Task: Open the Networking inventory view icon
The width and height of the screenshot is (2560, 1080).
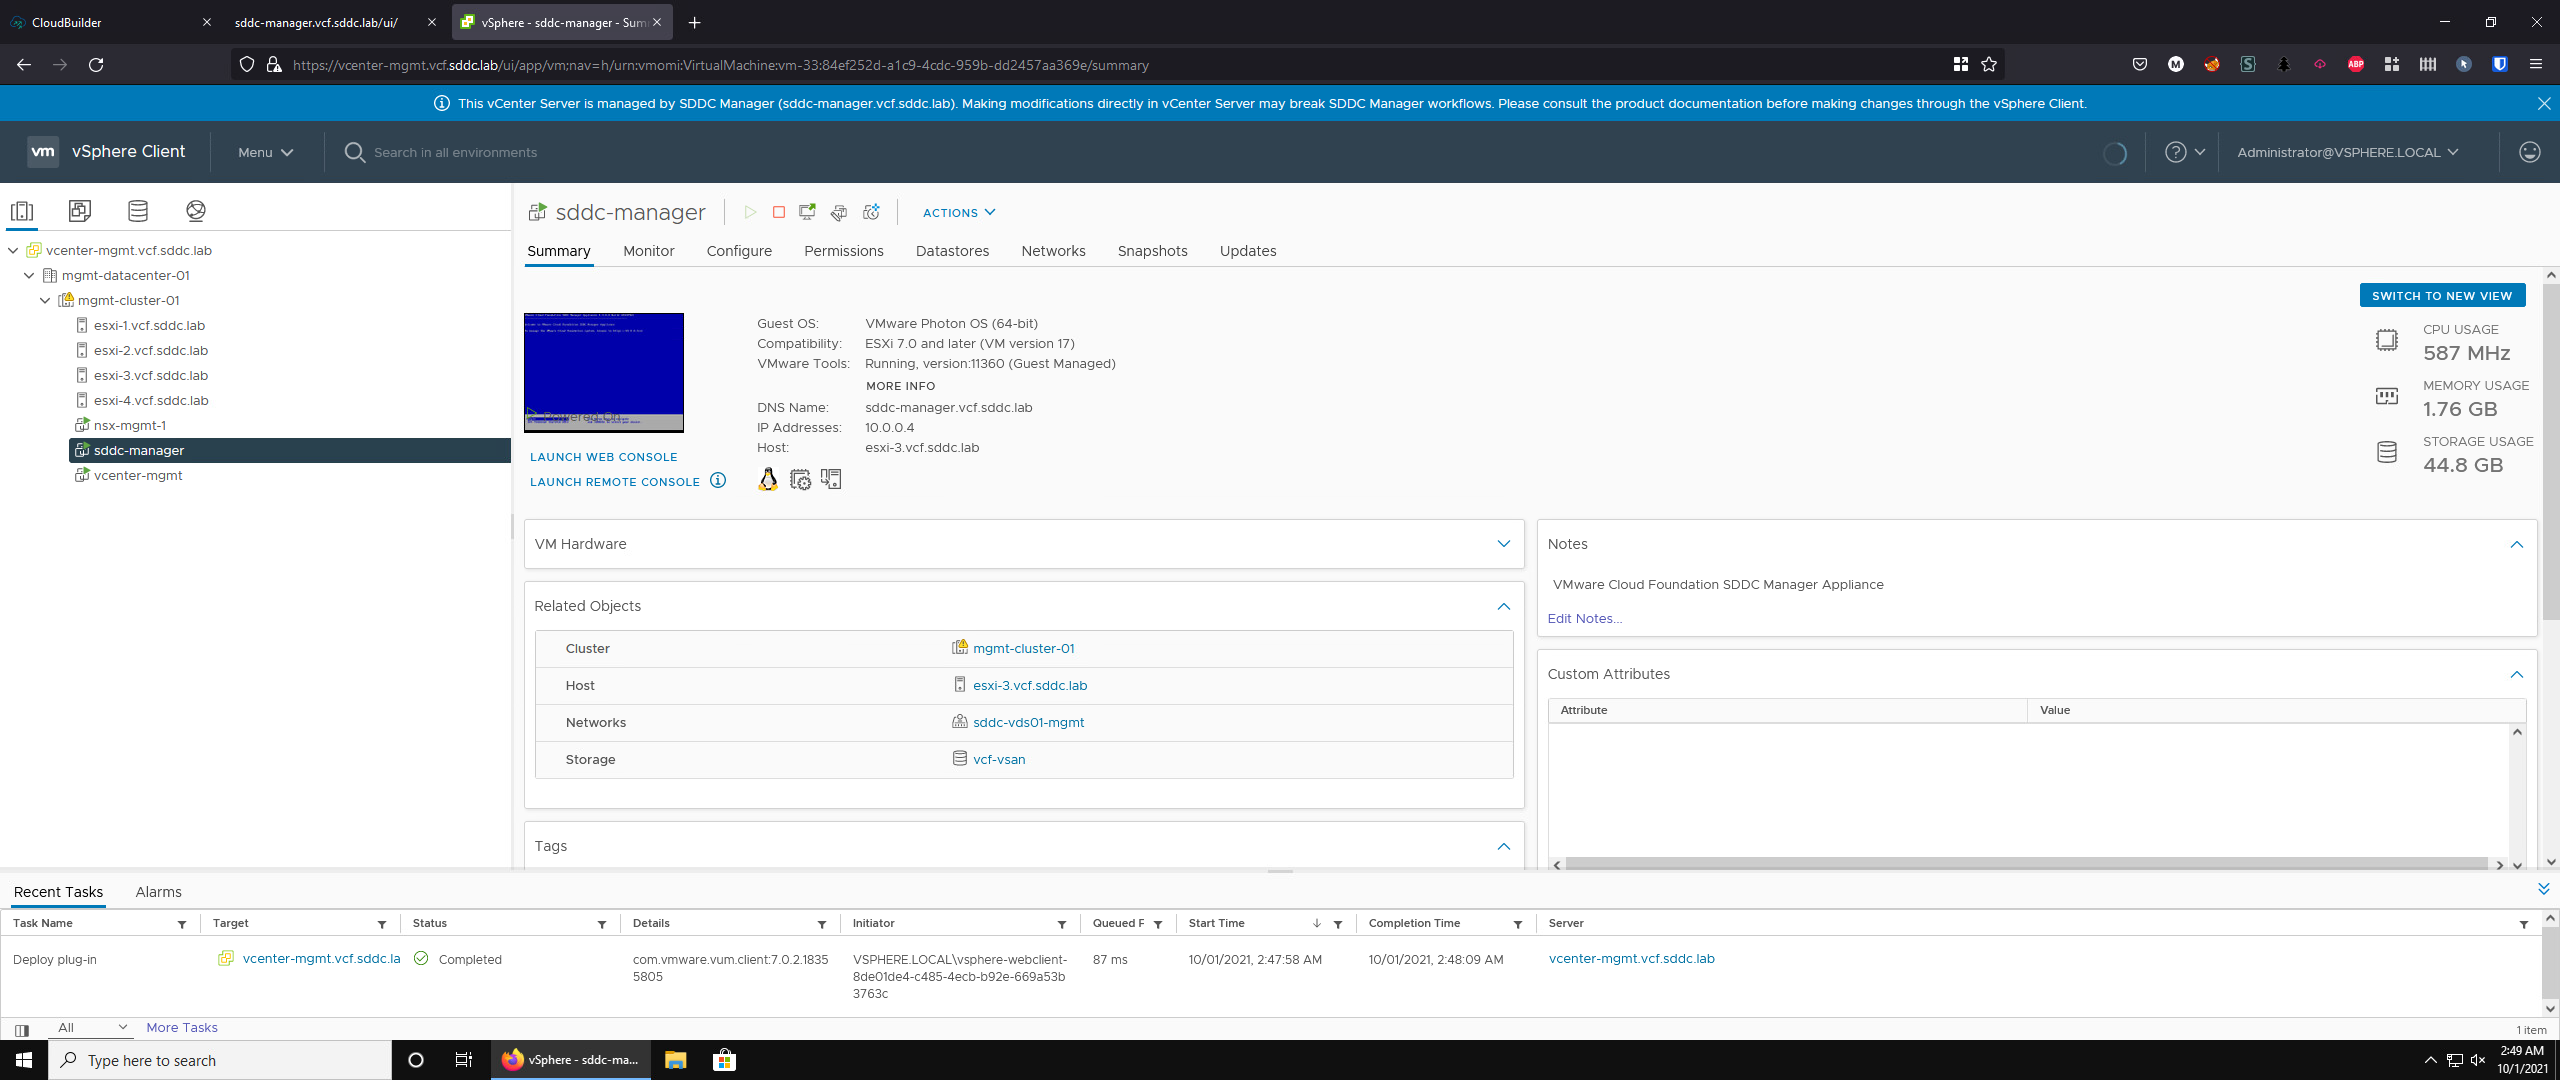Action: pyautogui.click(x=196, y=211)
